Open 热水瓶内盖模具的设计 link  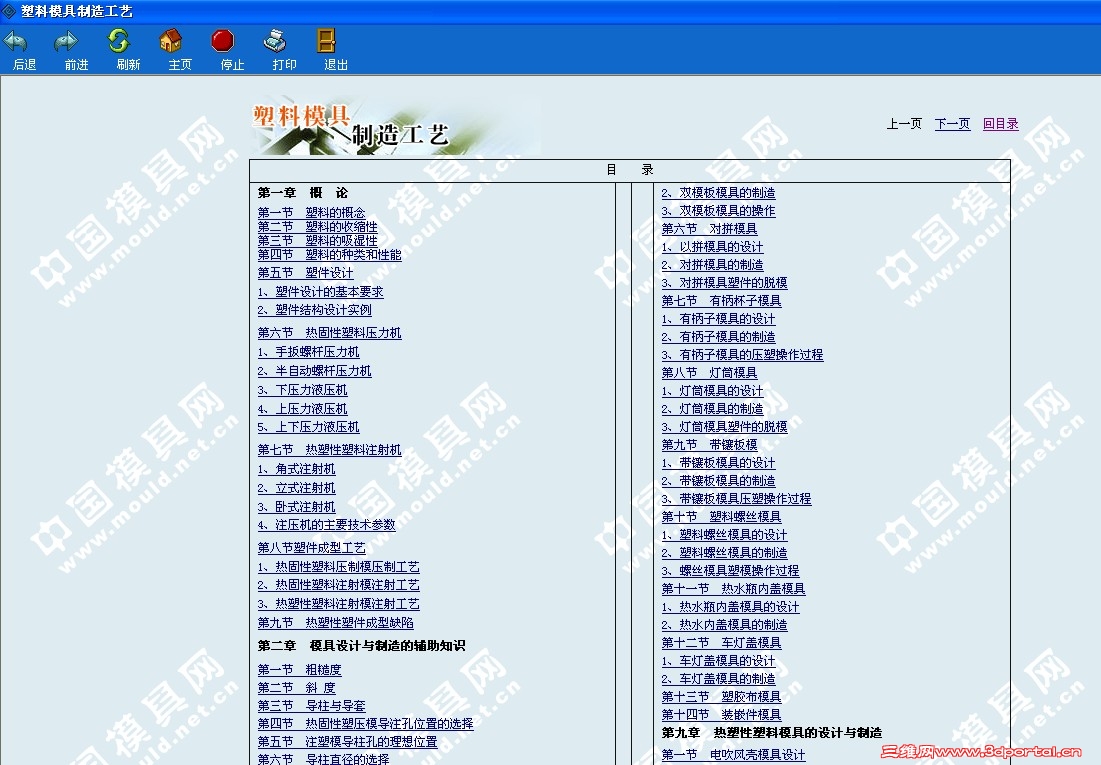(x=729, y=606)
